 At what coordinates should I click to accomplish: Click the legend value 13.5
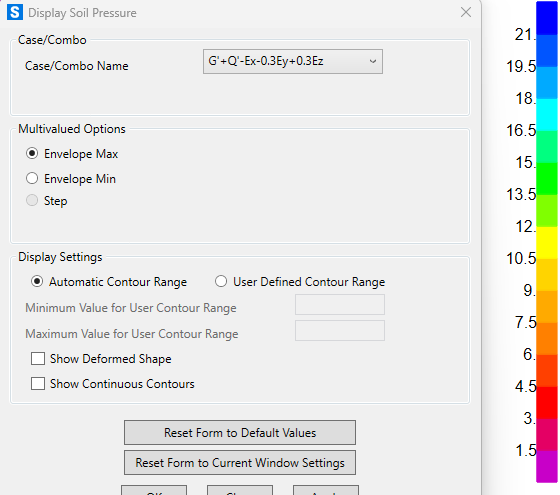pos(521,195)
